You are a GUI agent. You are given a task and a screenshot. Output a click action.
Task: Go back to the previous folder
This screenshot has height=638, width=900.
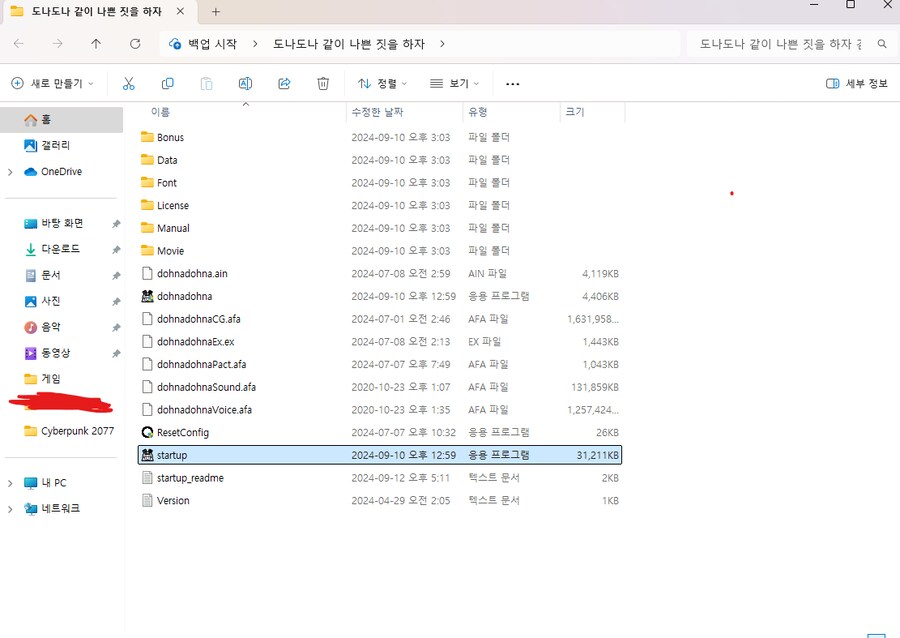[x=18, y=44]
